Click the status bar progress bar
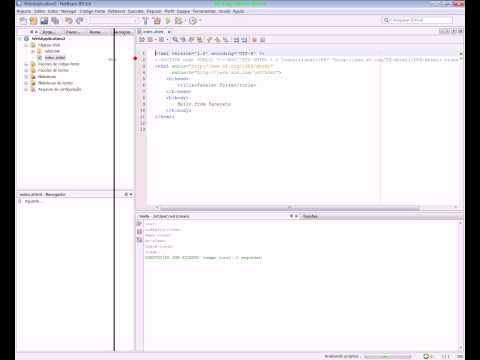Screen dimensions: 480x360 coord(387,356)
